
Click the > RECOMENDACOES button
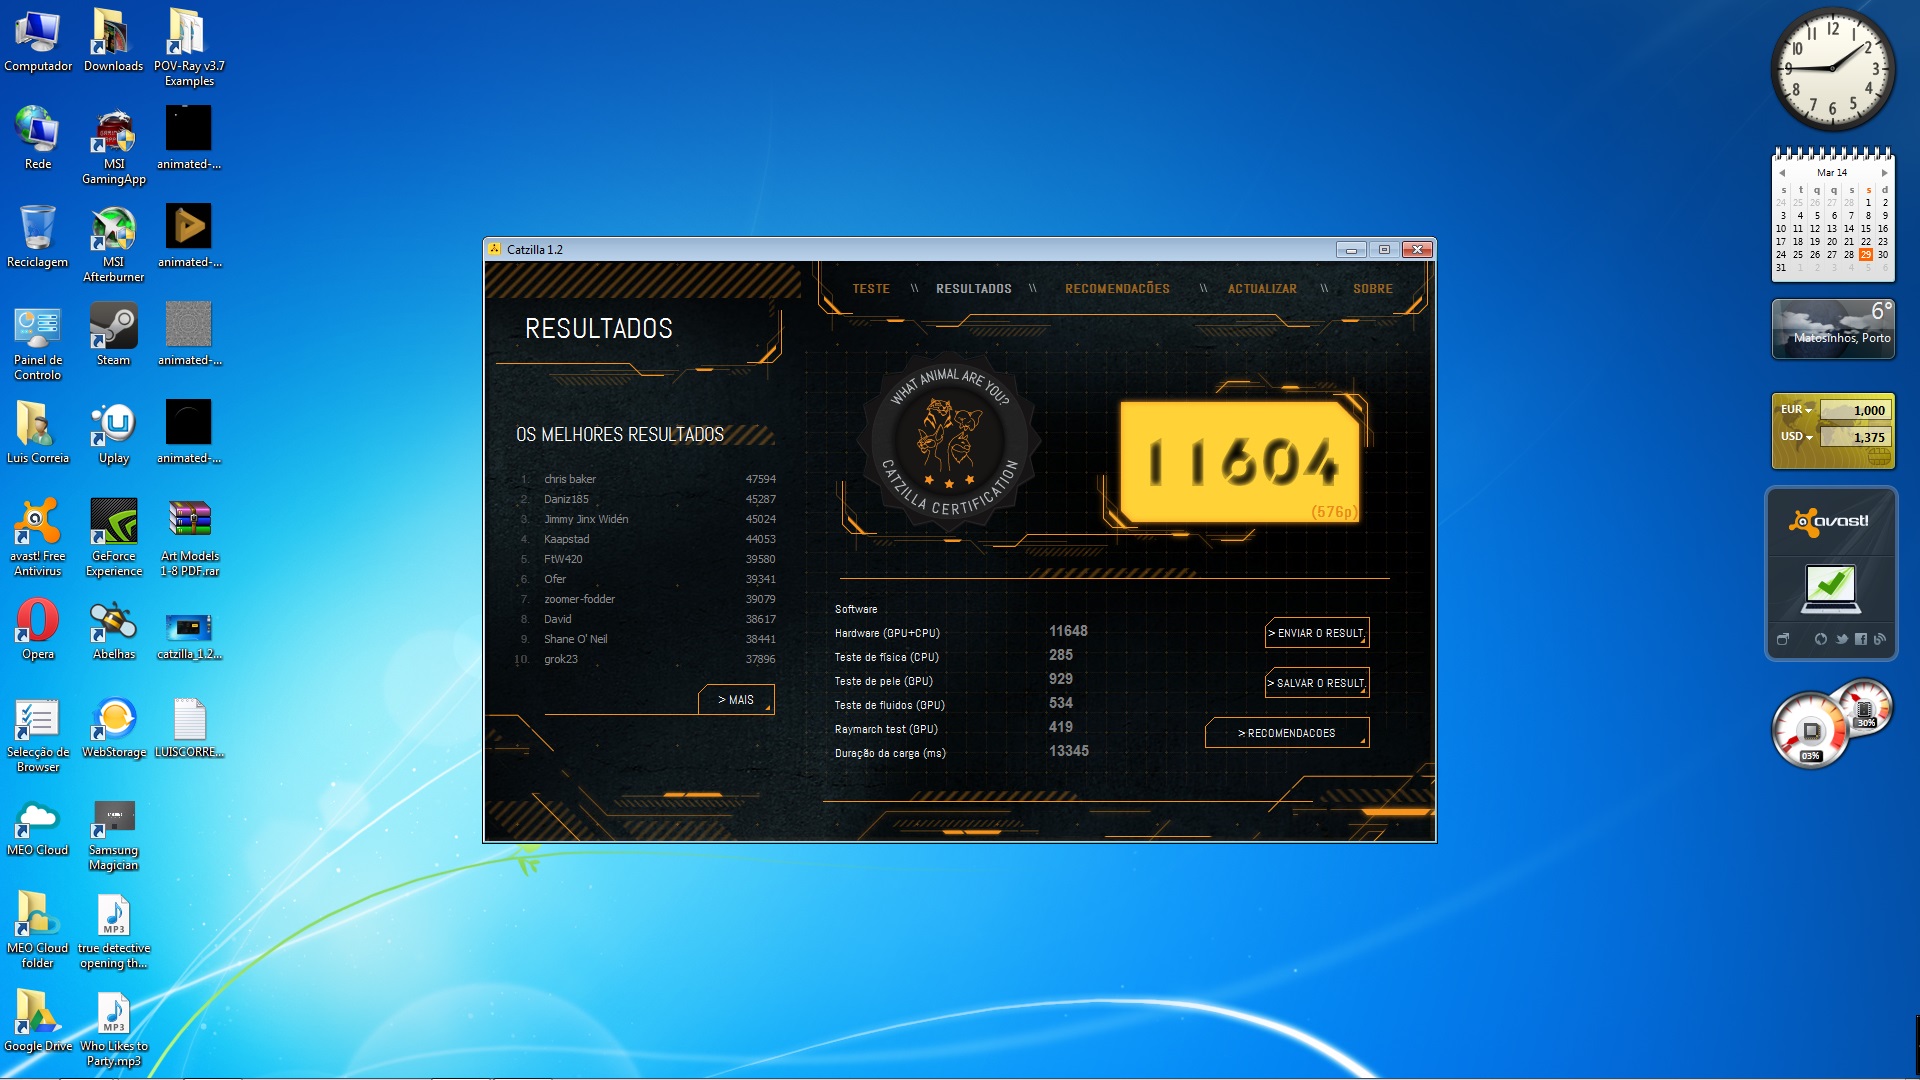point(1287,733)
